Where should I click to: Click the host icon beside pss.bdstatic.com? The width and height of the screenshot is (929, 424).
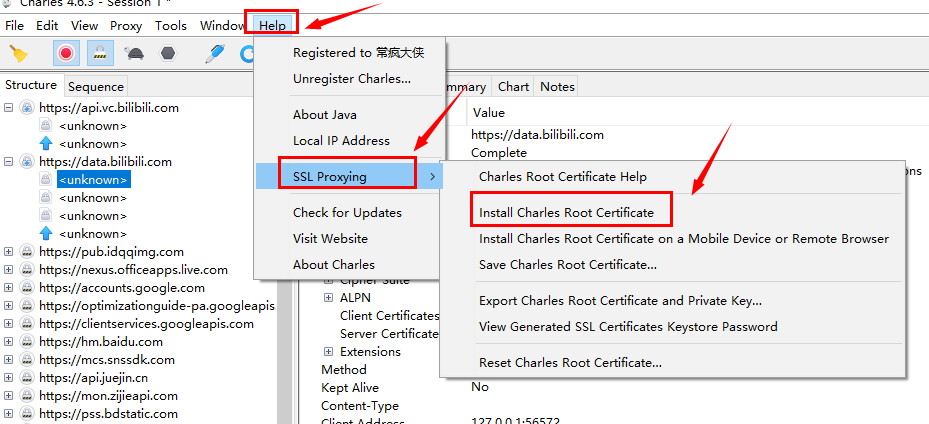(x=27, y=413)
